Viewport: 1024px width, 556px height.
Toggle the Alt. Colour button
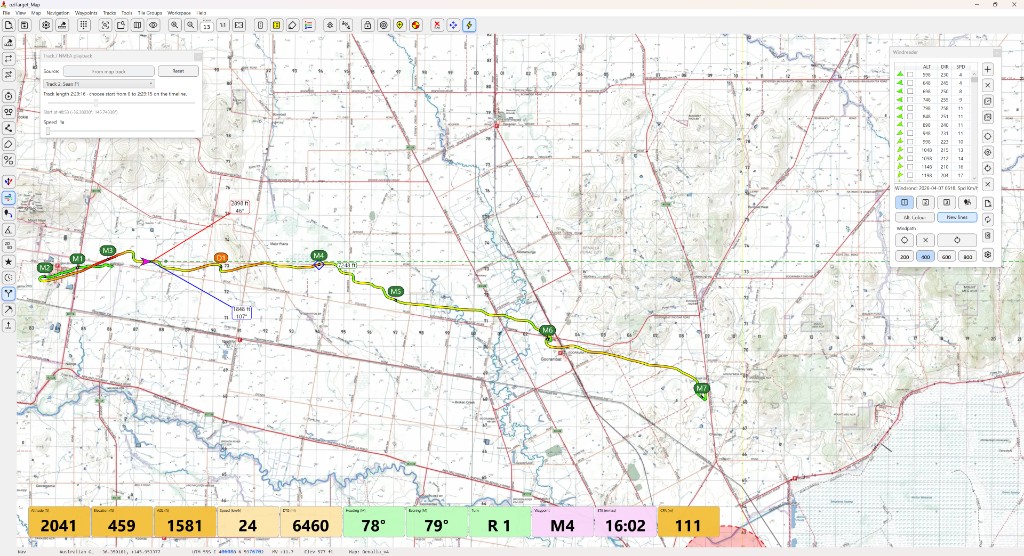click(x=914, y=217)
